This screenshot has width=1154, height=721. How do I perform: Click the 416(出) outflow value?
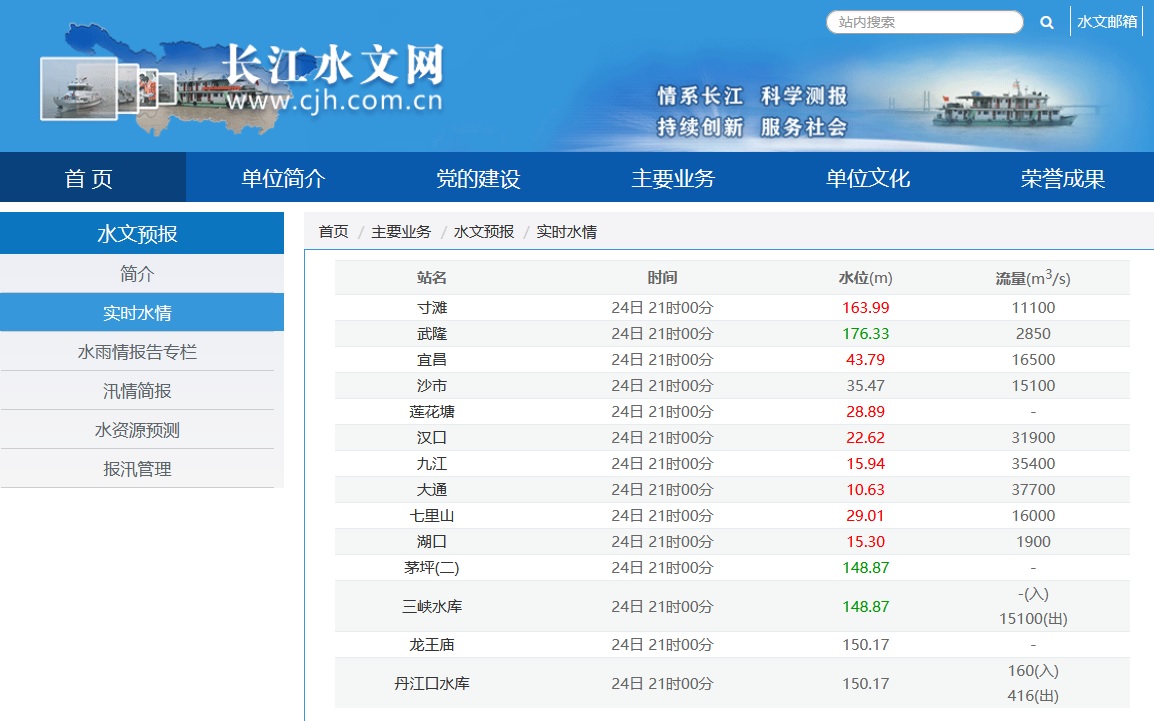(1033, 695)
